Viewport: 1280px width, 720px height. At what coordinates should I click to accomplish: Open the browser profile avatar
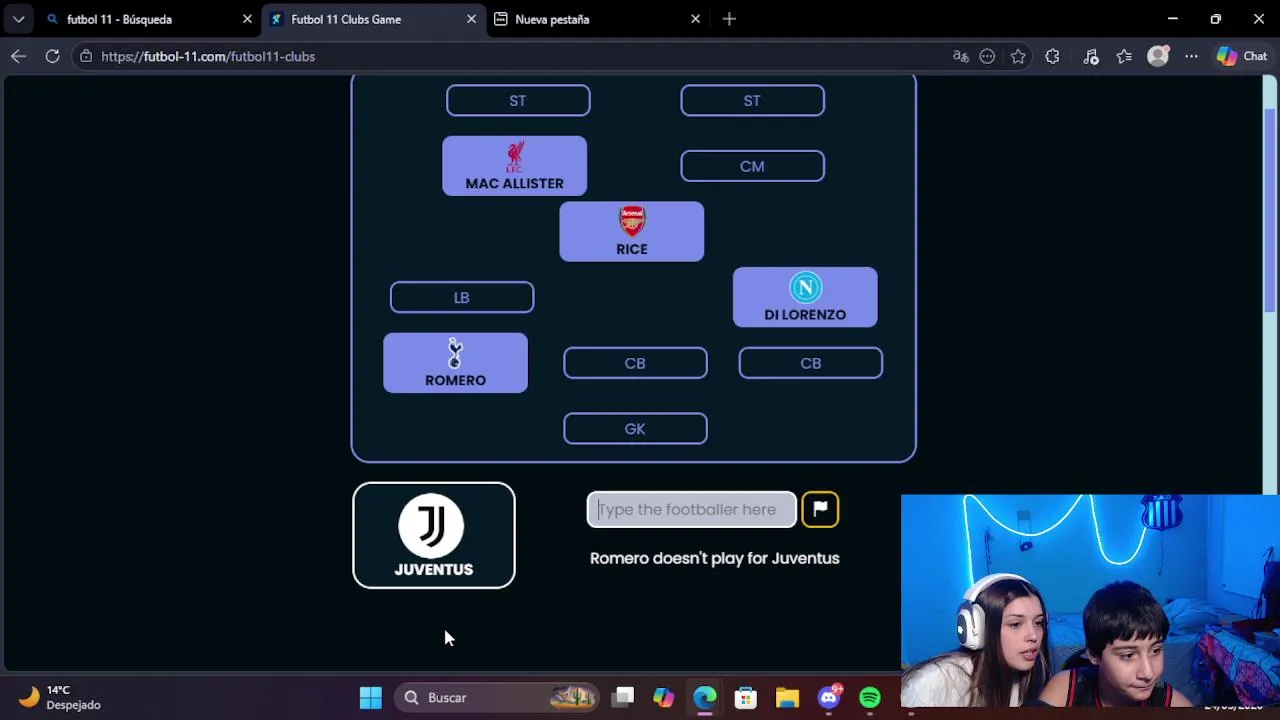click(1158, 56)
